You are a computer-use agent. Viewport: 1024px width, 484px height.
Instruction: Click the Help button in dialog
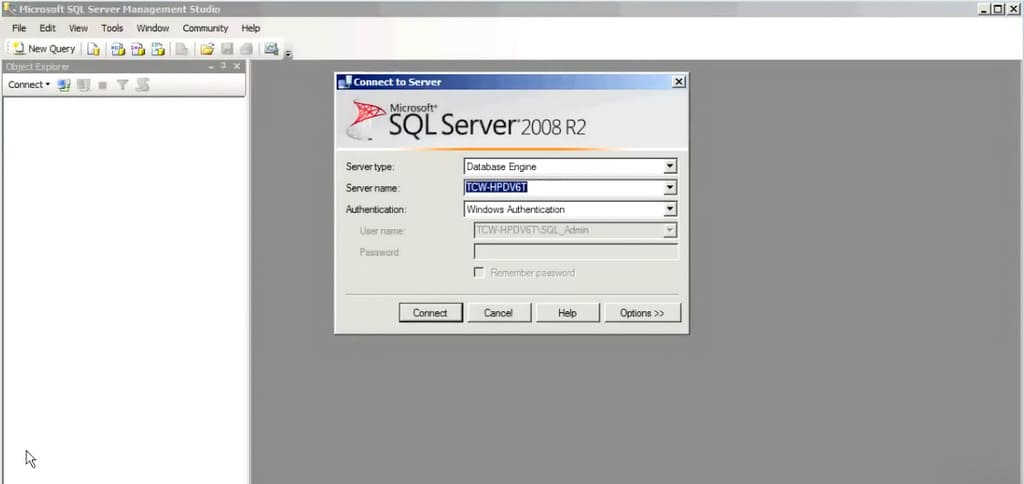pos(568,313)
